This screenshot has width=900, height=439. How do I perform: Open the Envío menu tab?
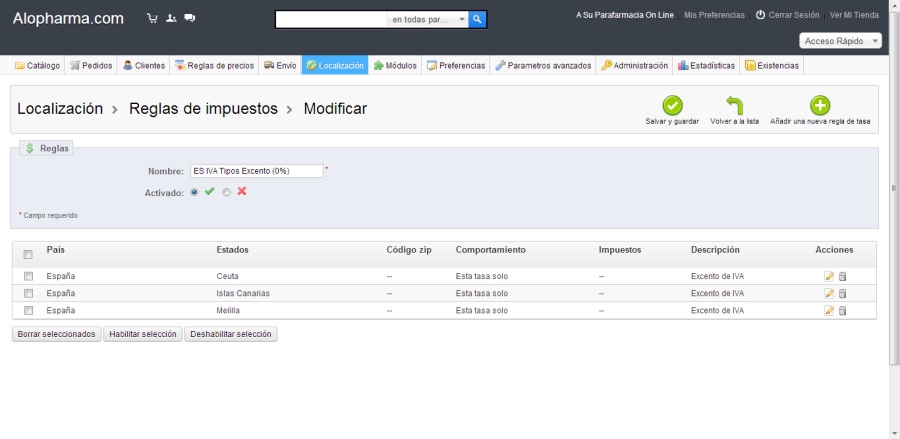[280, 65]
